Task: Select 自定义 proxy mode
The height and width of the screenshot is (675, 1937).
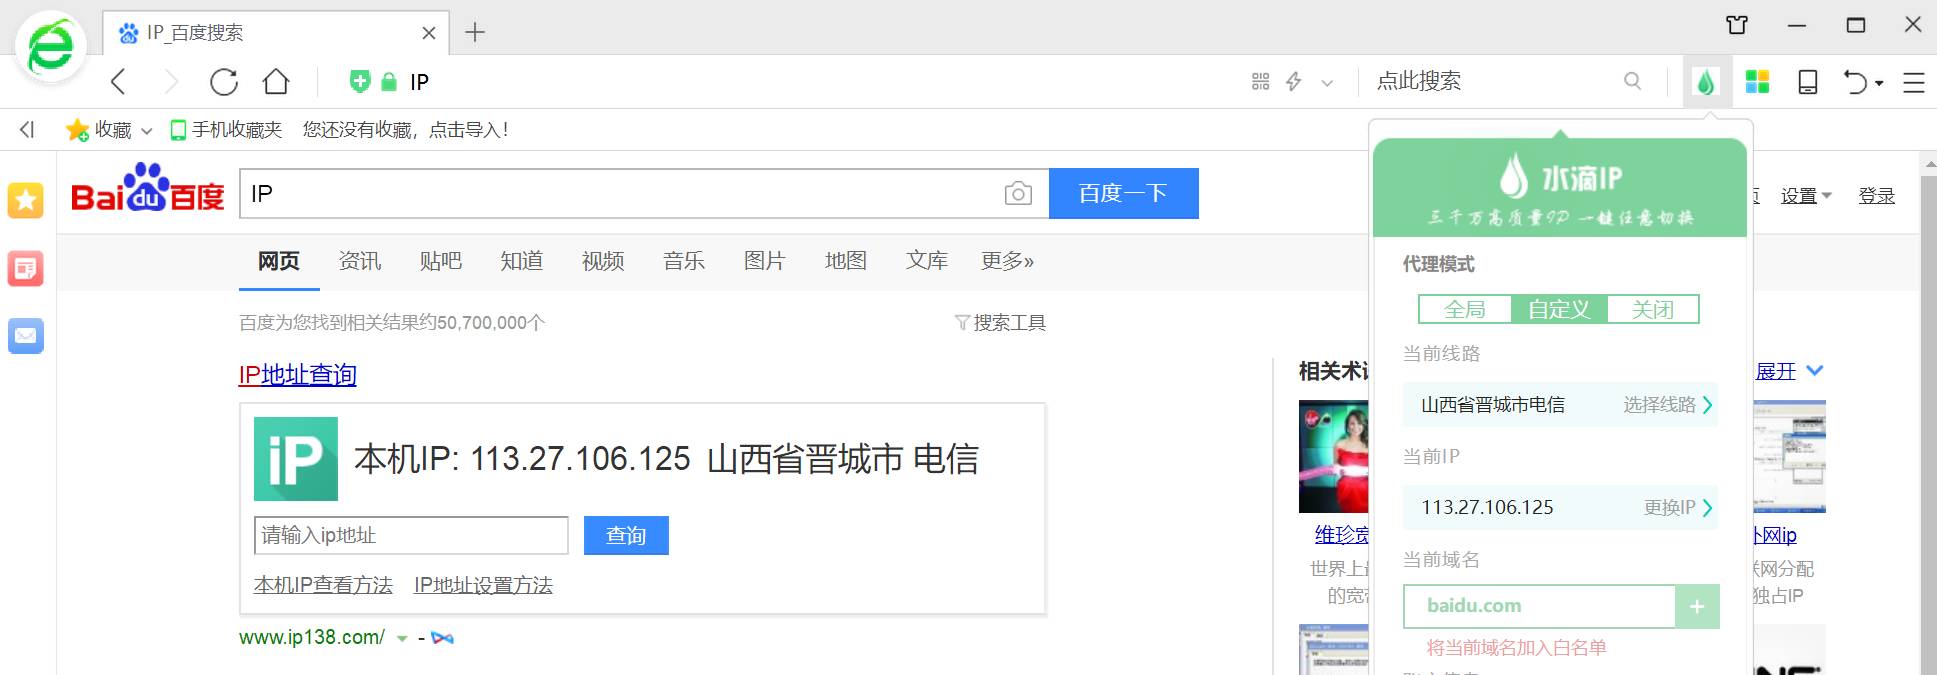Action: (x=1559, y=310)
